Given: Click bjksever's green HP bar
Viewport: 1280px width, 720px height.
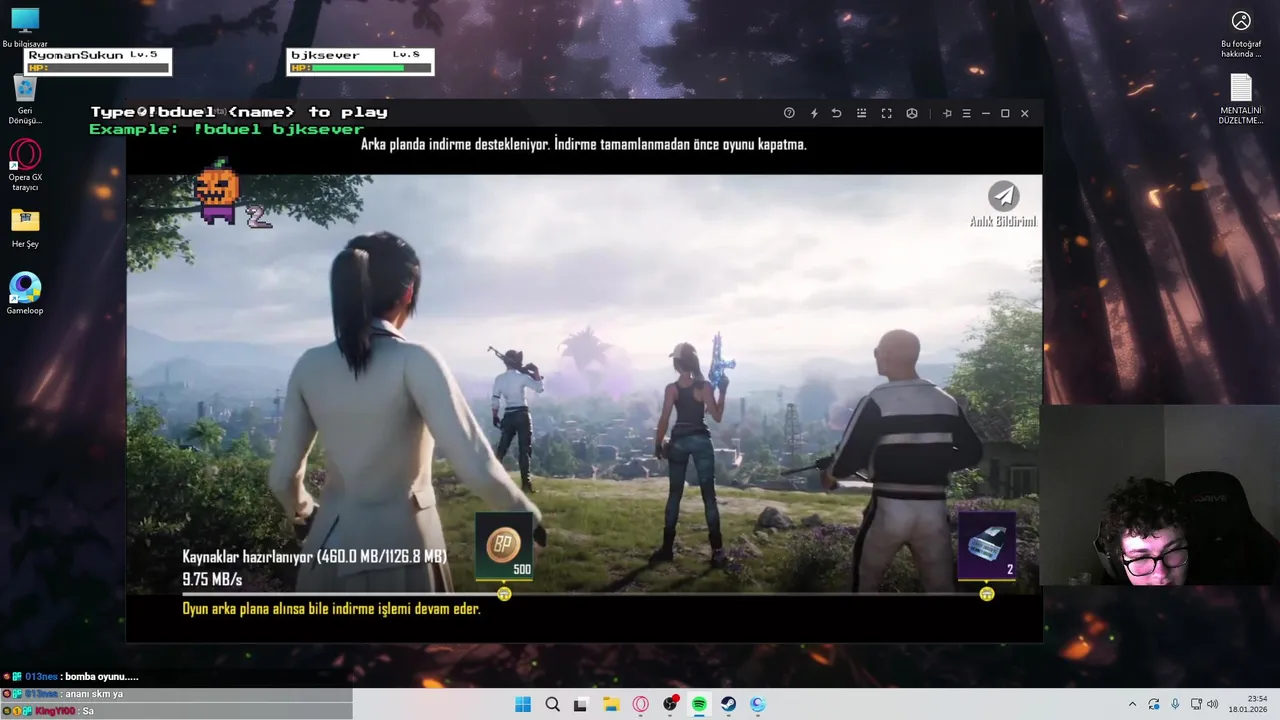Looking at the screenshot, I should (360, 68).
